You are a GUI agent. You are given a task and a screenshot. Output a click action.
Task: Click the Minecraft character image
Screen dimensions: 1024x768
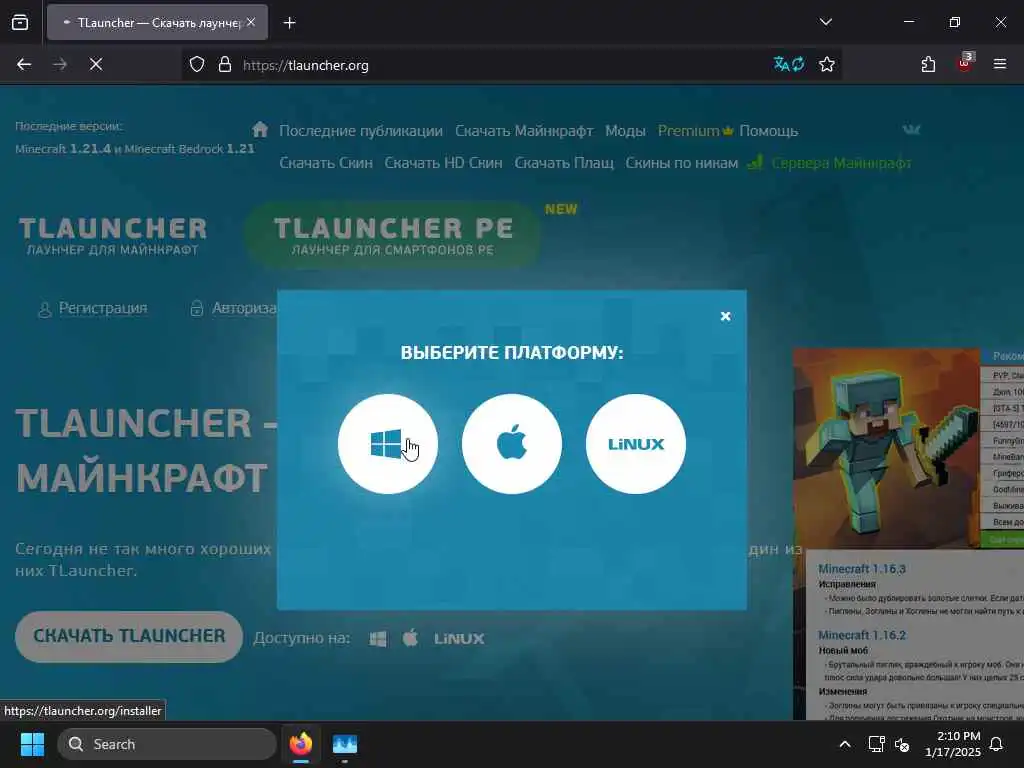click(x=886, y=449)
